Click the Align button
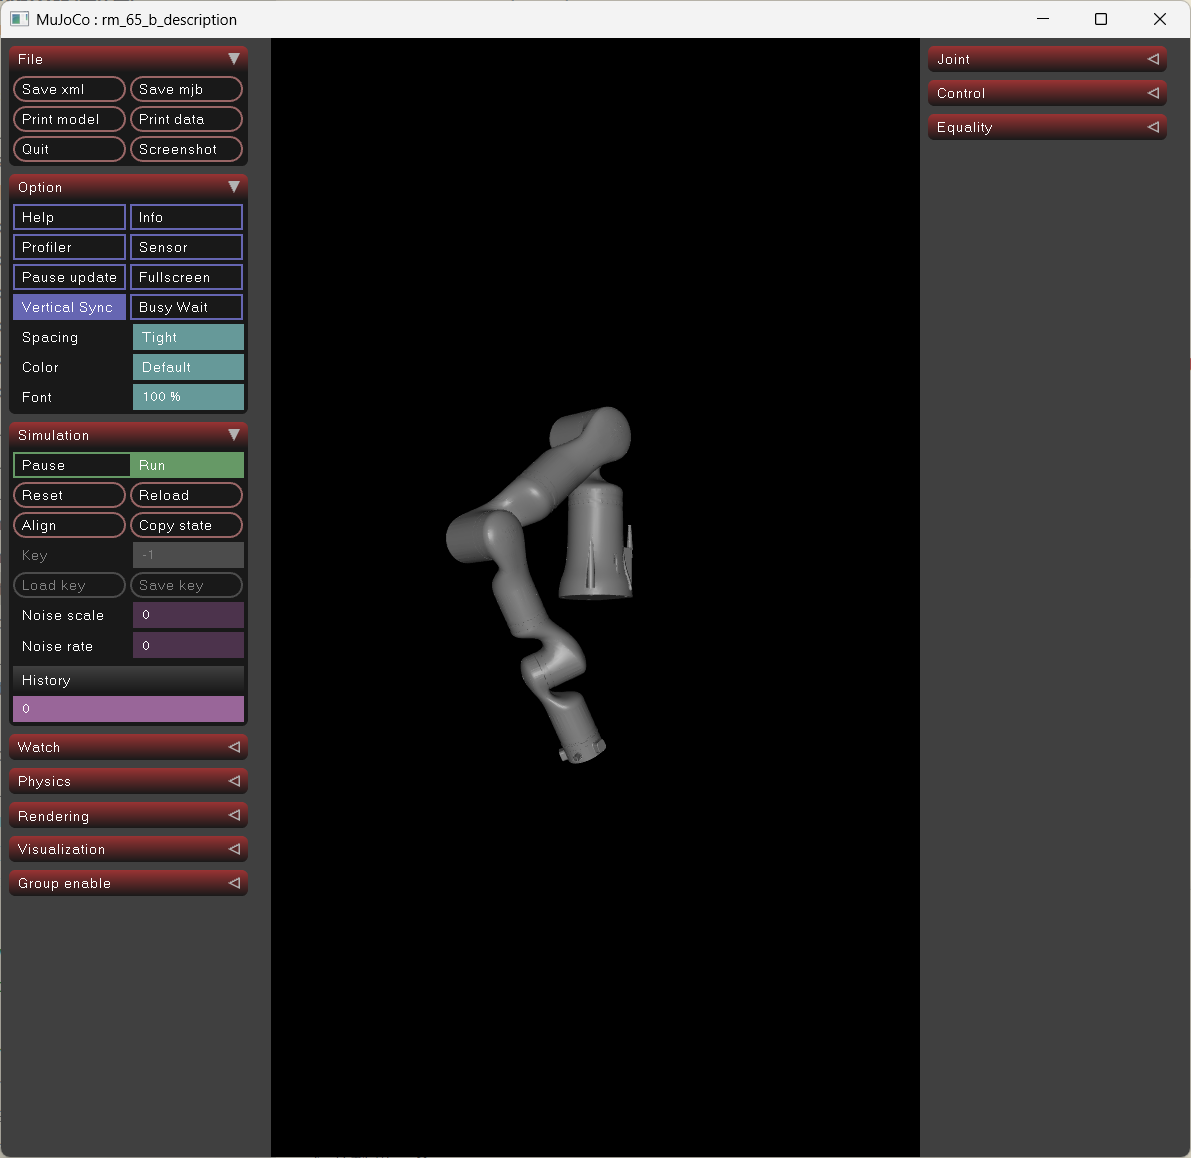This screenshot has height=1158, width=1191. pos(69,525)
